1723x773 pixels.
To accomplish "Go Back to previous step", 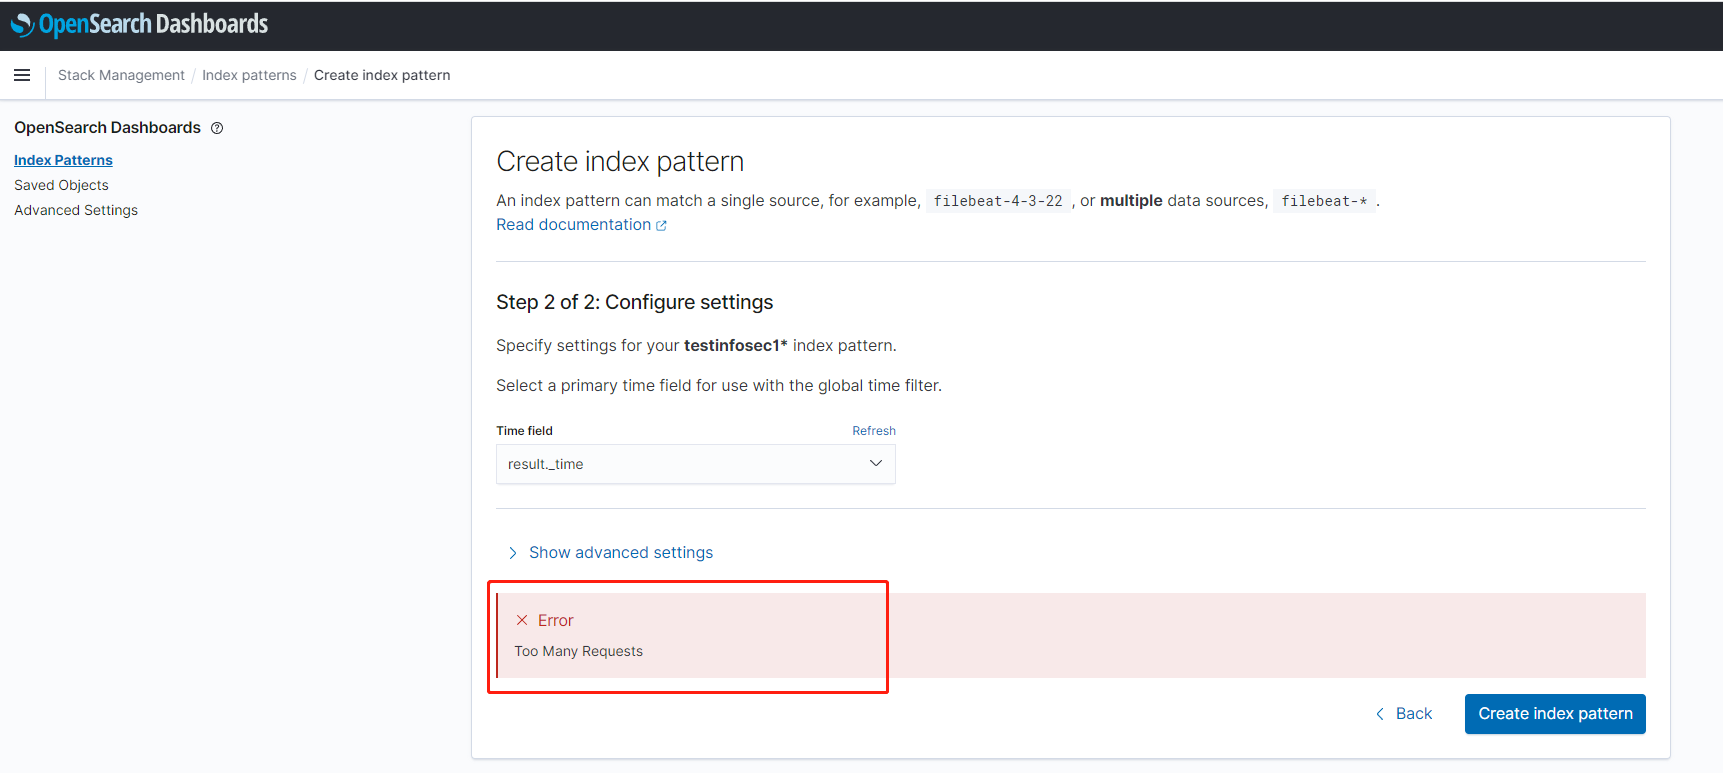I will tap(1404, 714).
